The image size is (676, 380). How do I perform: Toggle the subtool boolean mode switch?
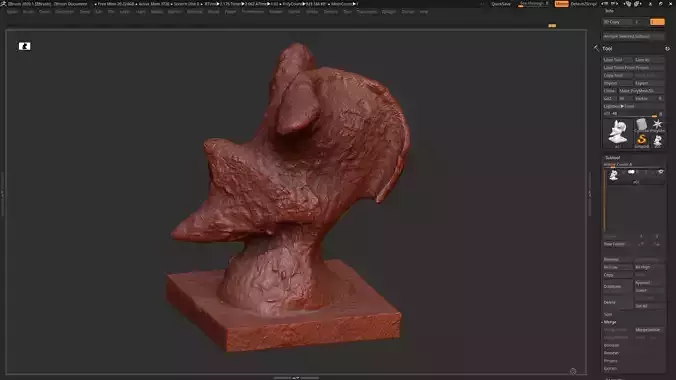click(x=631, y=172)
